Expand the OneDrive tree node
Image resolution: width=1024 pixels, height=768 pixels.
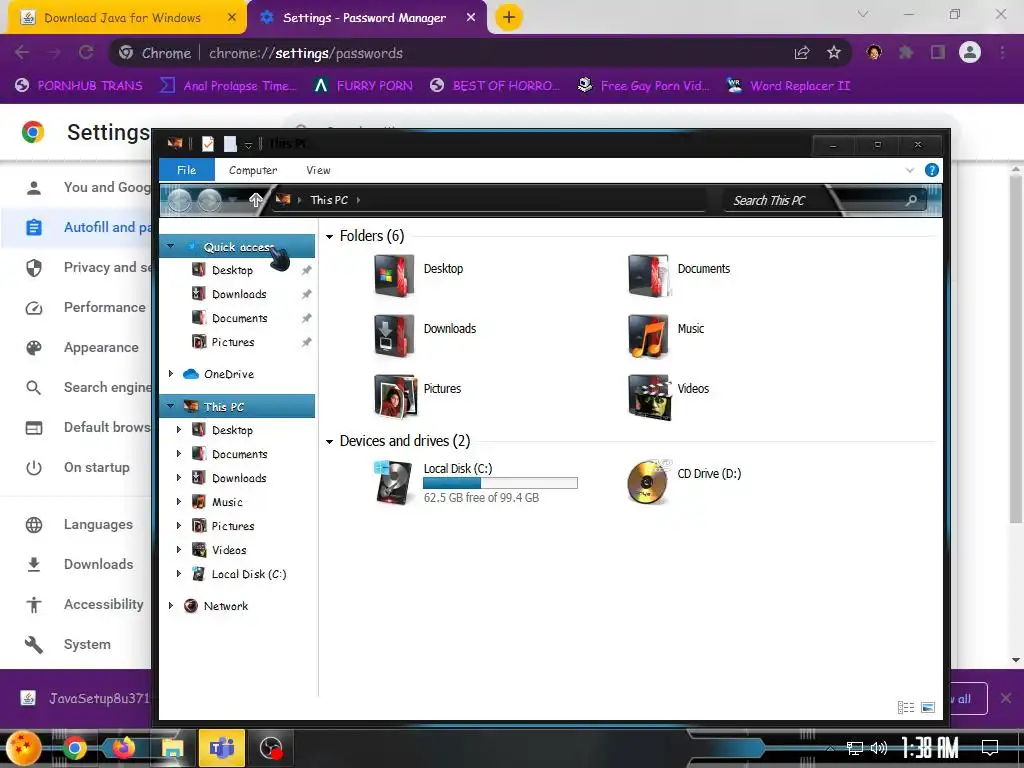coord(170,374)
